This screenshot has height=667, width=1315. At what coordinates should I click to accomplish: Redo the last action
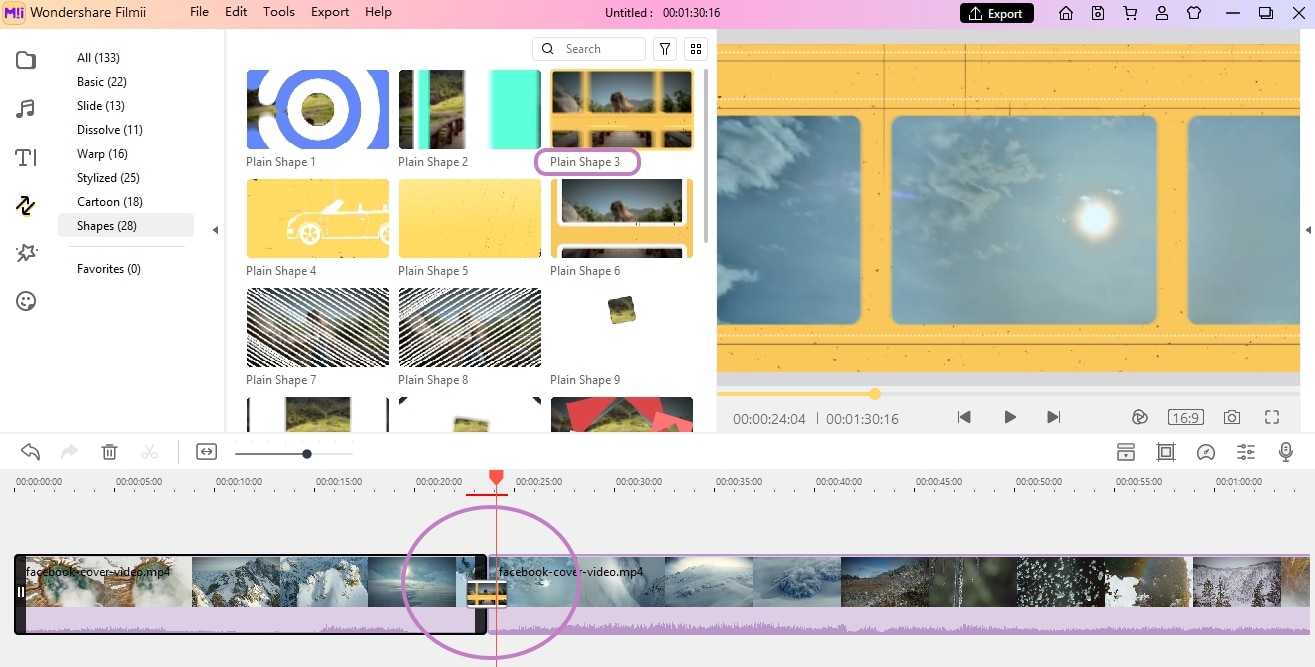tap(70, 452)
